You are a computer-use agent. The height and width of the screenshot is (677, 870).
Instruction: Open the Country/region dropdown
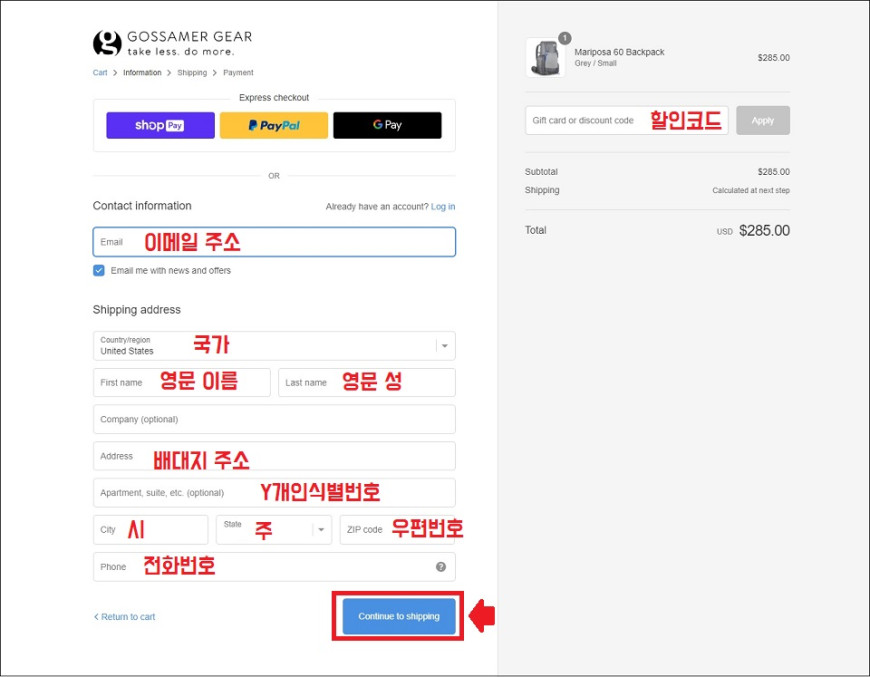pyautogui.click(x=274, y=346)
